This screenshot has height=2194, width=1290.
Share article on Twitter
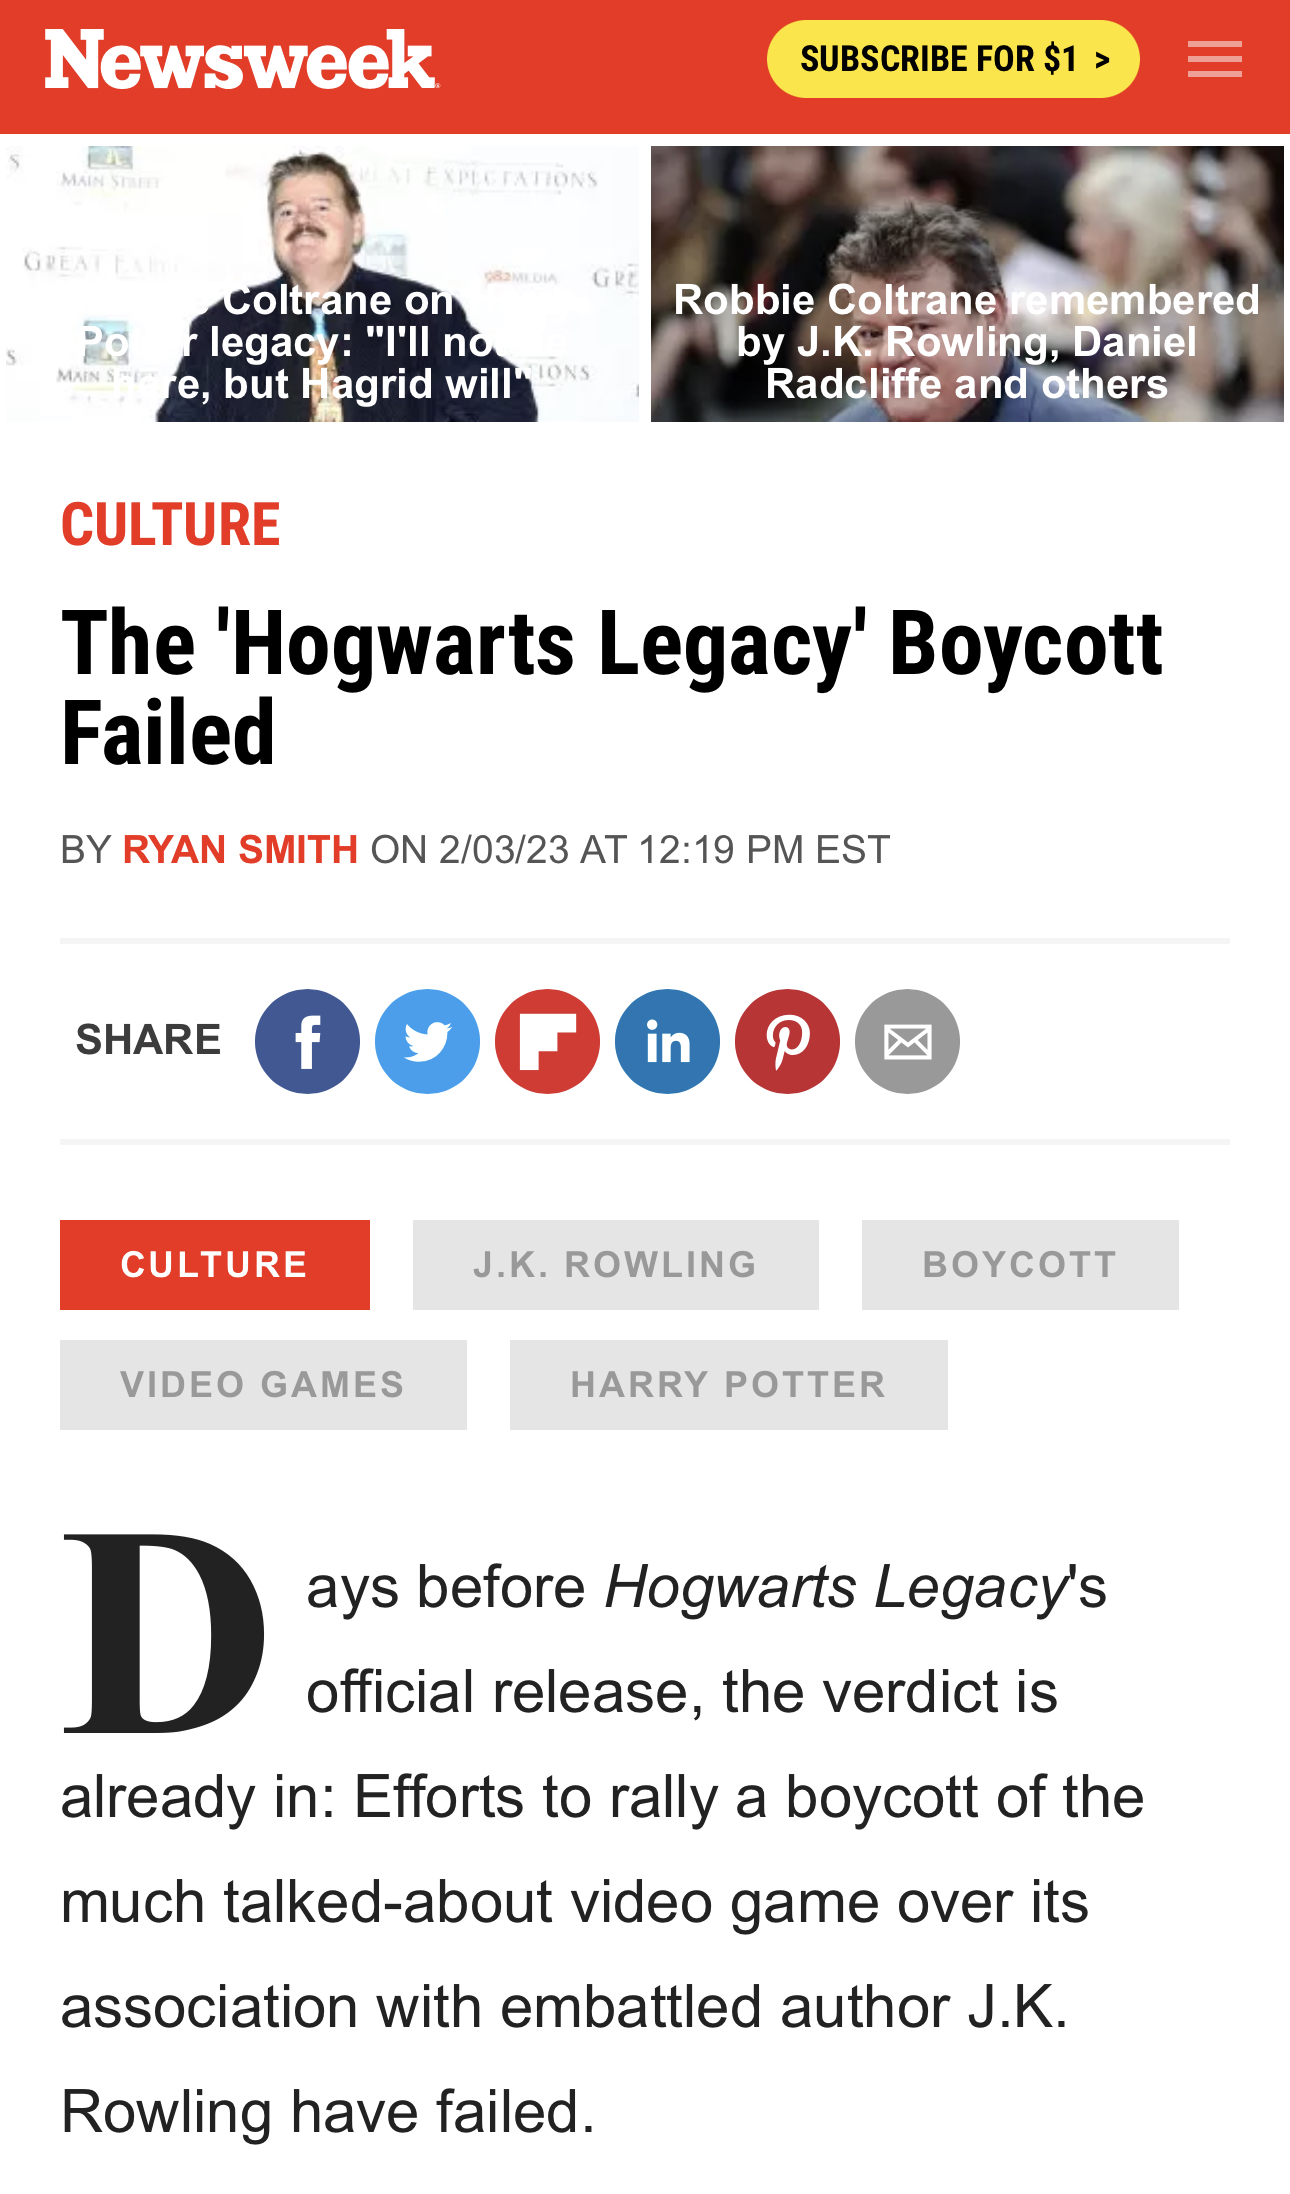(x=427, y=1041)
